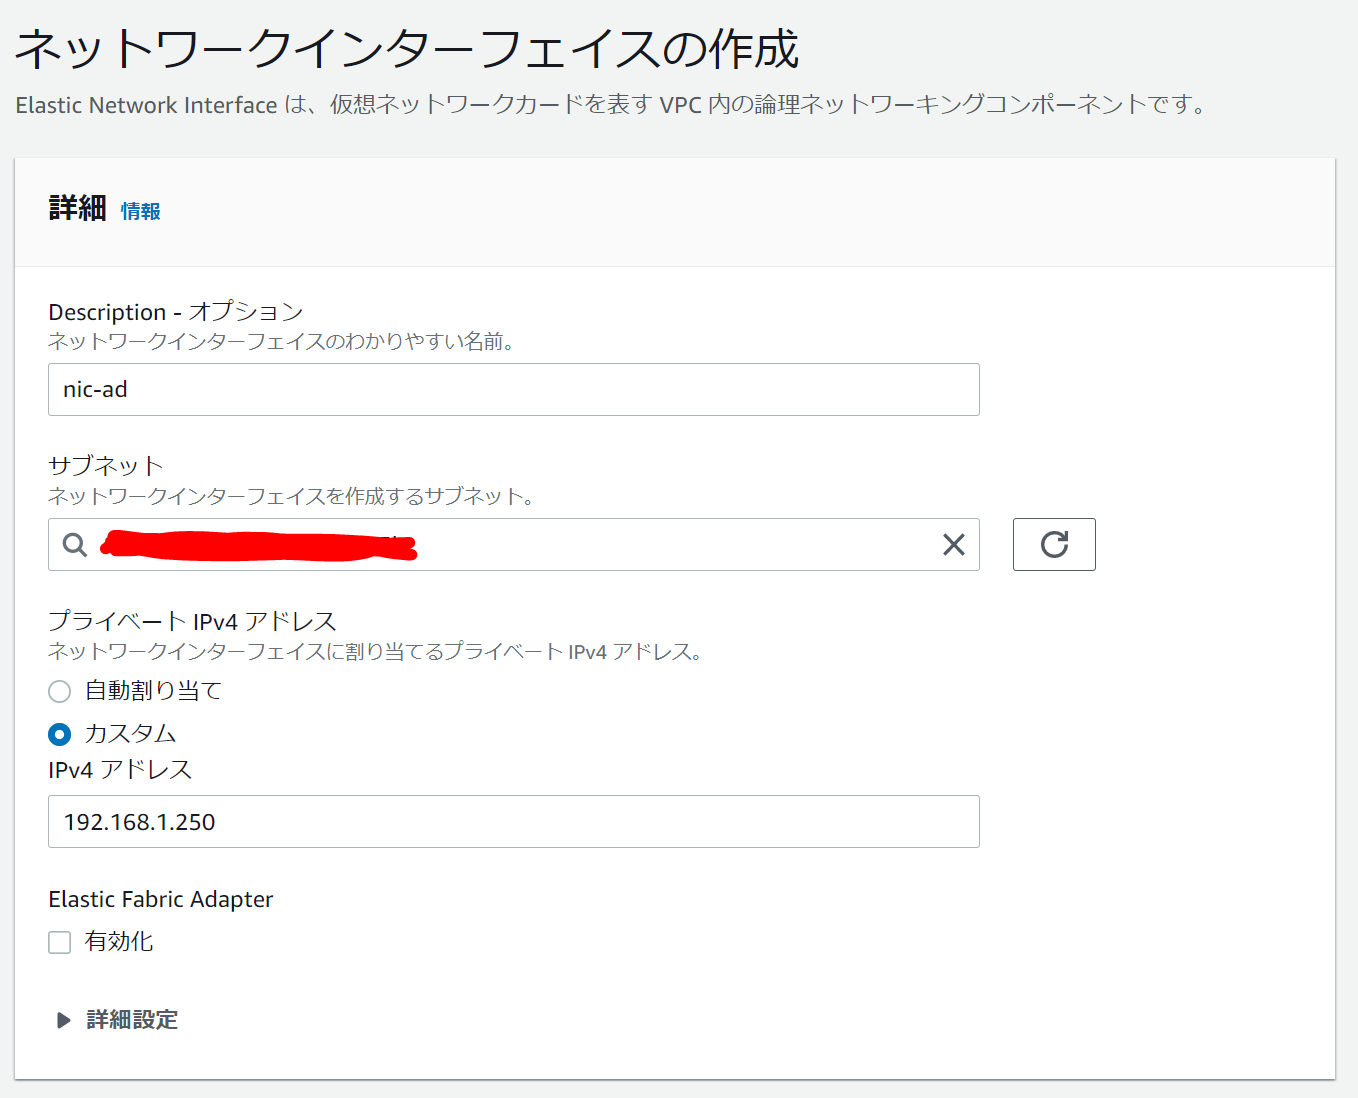Click the 詳細 section header text
1358x1098 pixels.
coord(78,208)
